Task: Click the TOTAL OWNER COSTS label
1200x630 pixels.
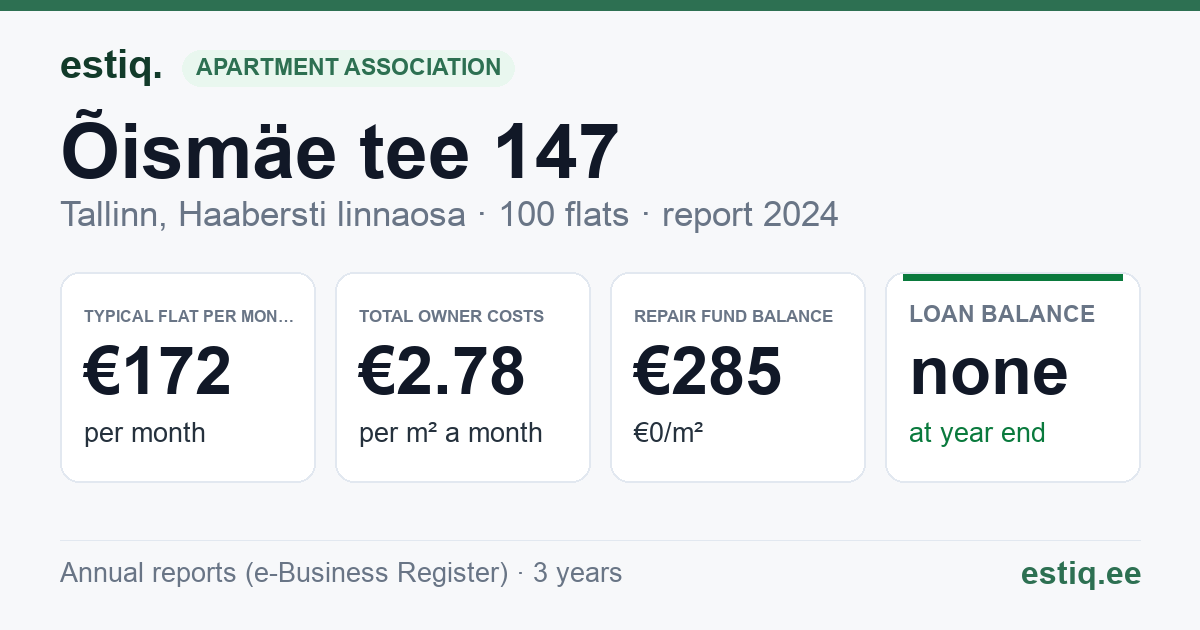Action: pyautogui.click(x=452, y=316)
